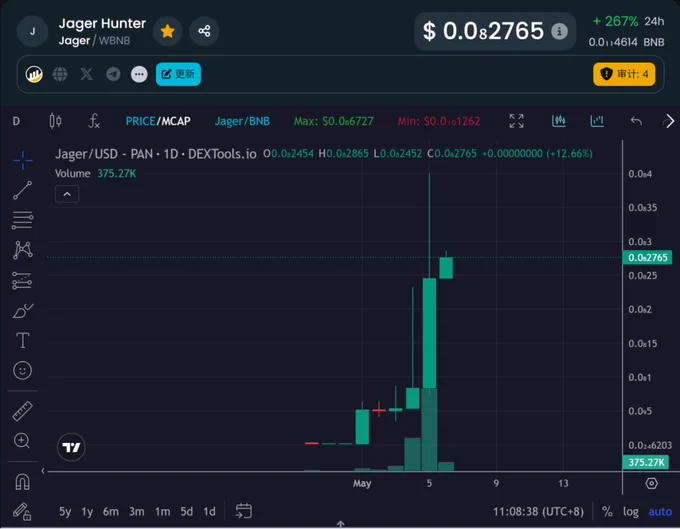This screenshot has width=680, height=529.
Task: Open the emoji icons tool
Action: [23, 370]
